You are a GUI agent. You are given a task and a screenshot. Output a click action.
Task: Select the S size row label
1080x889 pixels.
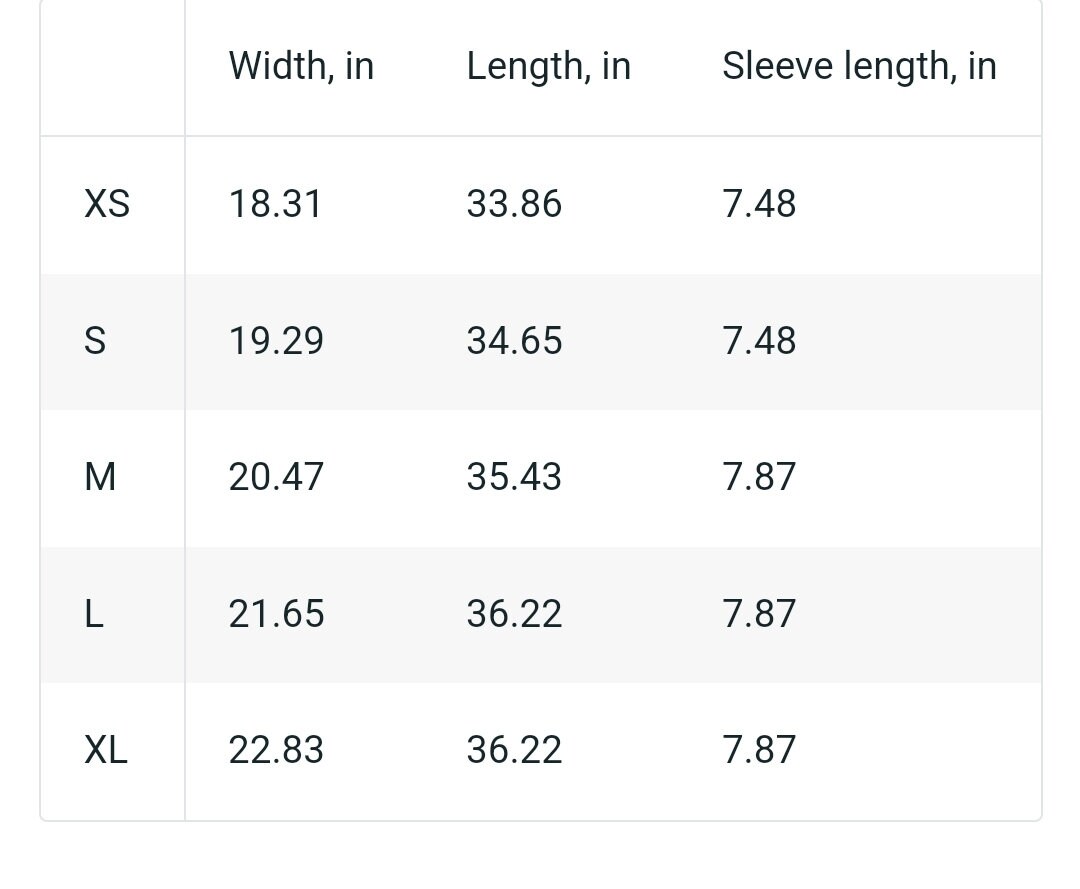pos(95,341)
